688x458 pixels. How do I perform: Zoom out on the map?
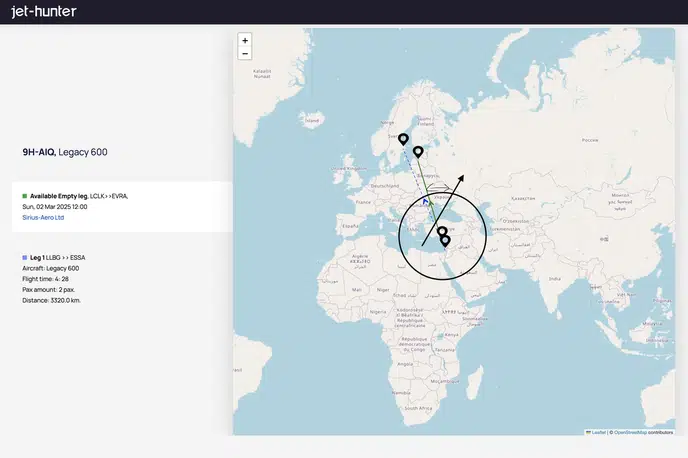coord(245,54)
